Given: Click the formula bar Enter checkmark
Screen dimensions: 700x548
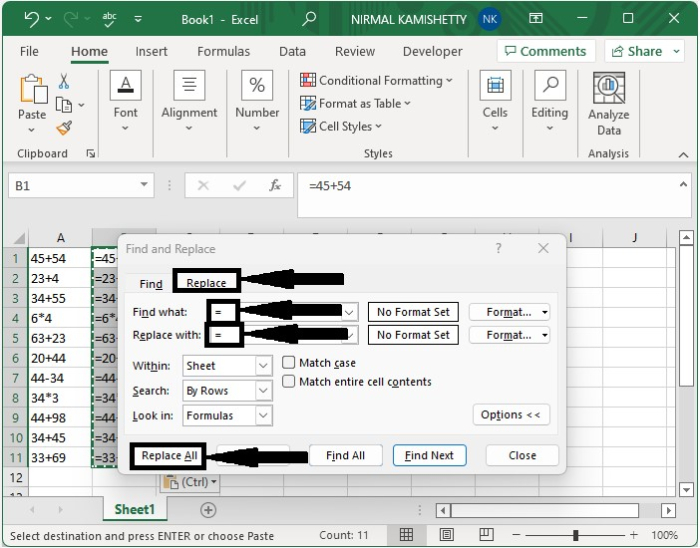Looking at the screenshot, I should coord(239,185).
